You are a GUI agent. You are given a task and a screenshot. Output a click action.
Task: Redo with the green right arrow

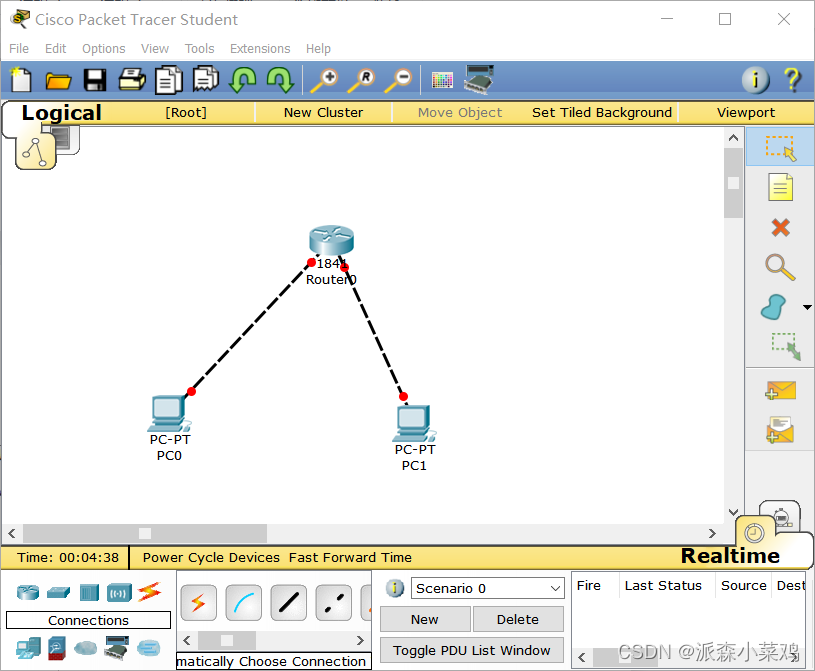280,80
